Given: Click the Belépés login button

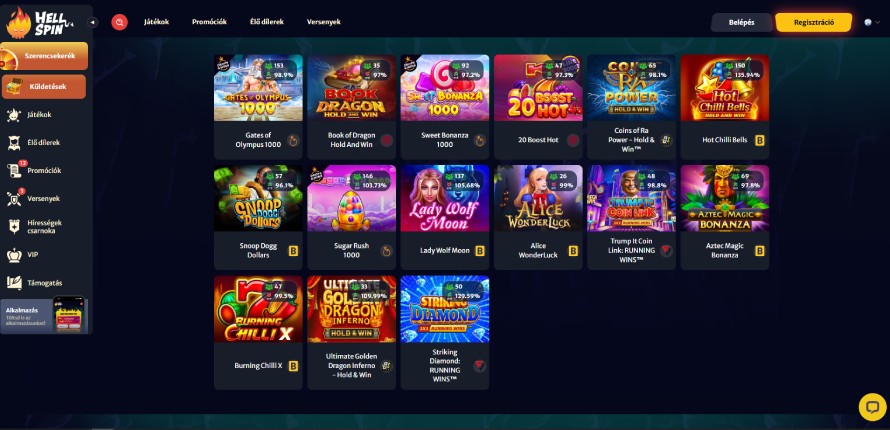Looking at the screenshot, I should (741, 22).
